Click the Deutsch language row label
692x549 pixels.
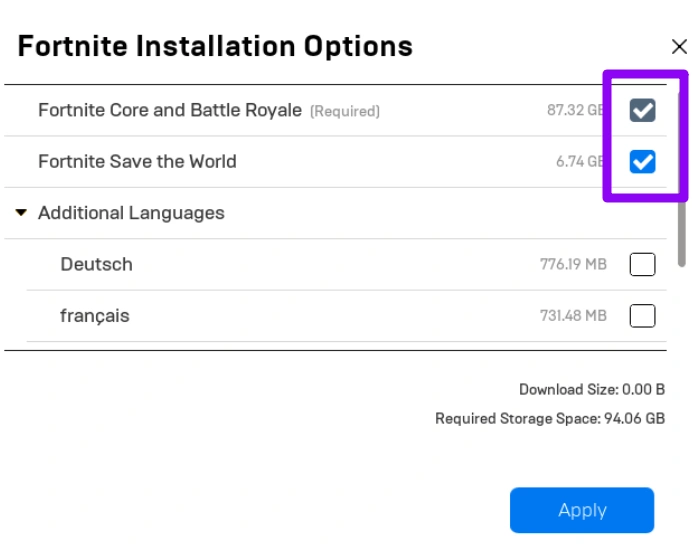pos(96,265)
